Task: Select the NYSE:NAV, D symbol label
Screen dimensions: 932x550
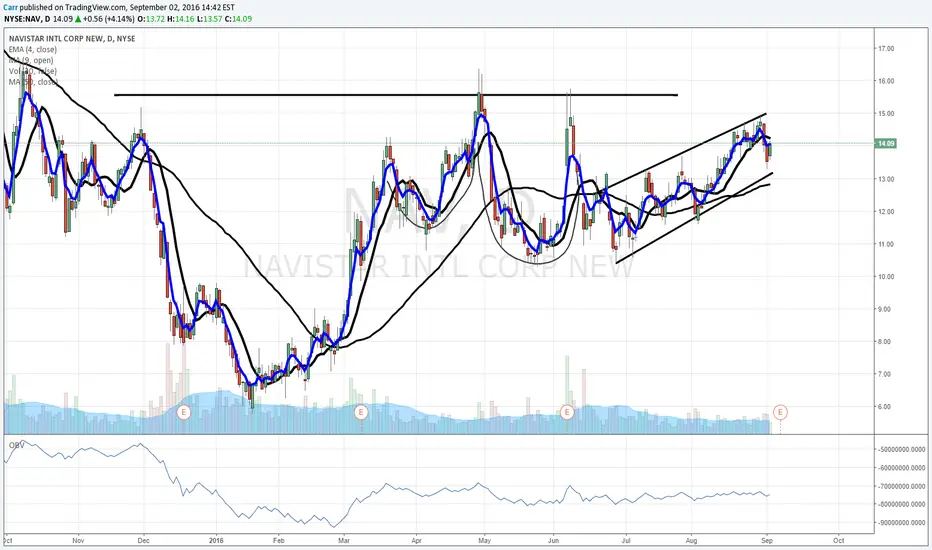Action: [x=27, y=18]
